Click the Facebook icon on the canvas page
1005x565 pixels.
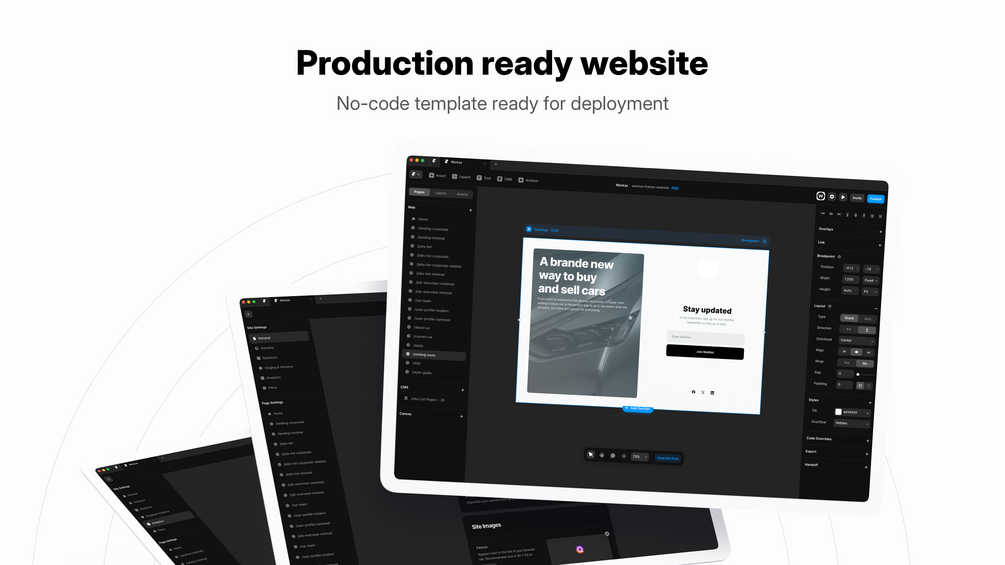pos(693,391)
